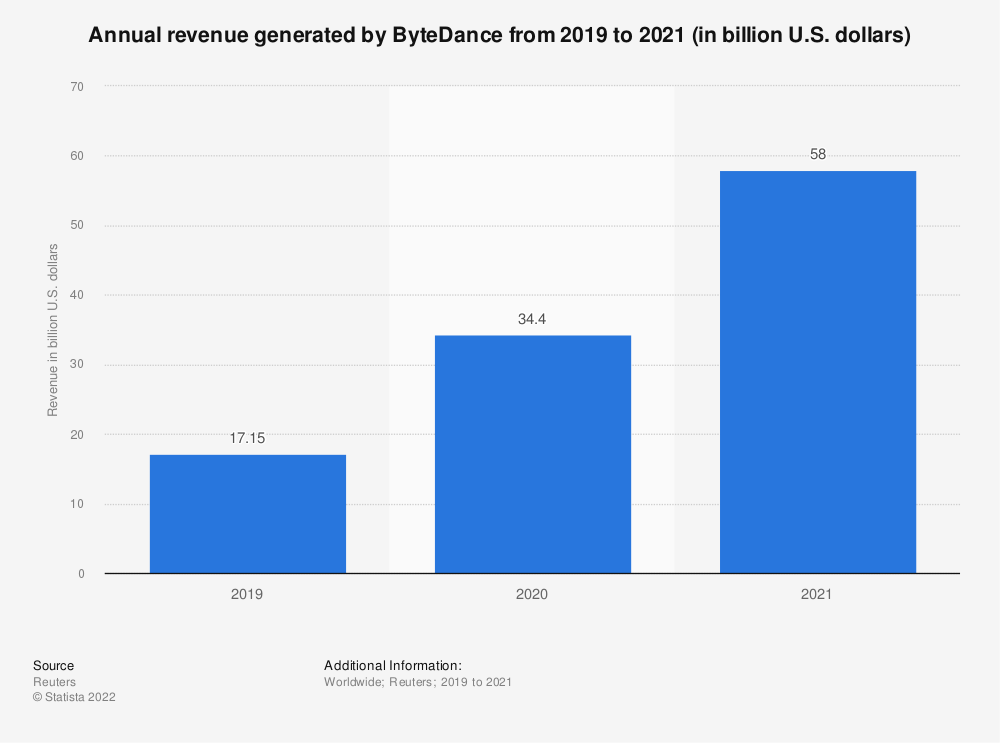Click the 2019 revenue bar
The width and height of the screenshot is (1000, 743).
pos(247,514)
